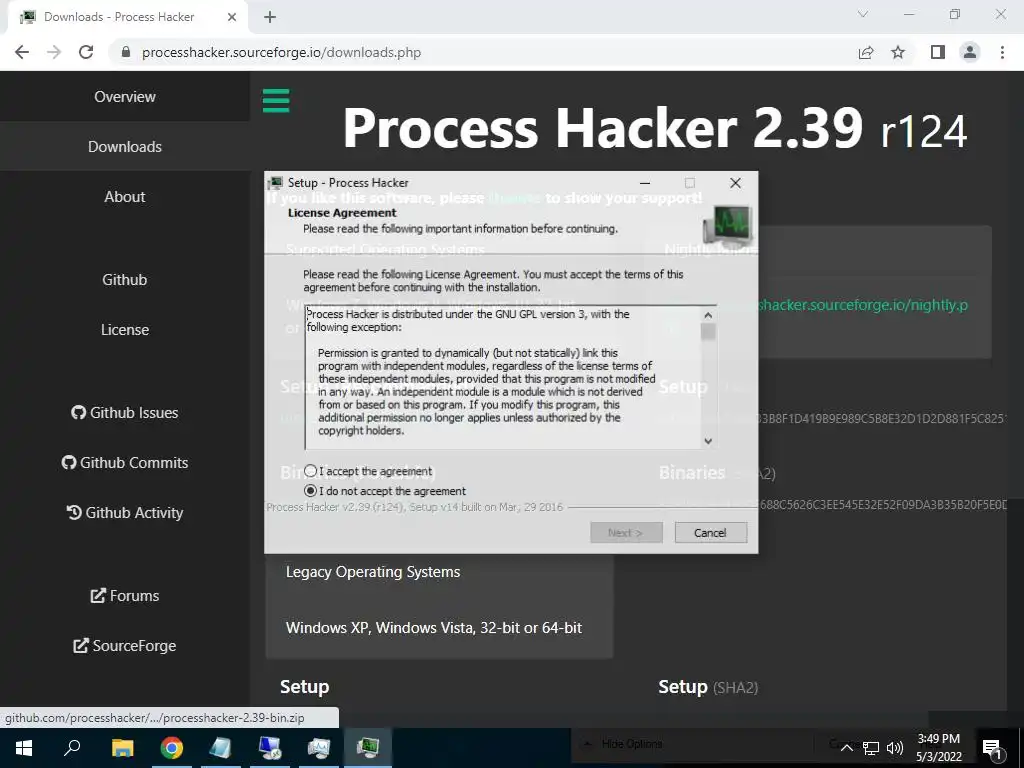This screenshot has height=768, width=1024.
Task: Click the site lock security icon
Action: (x=126, y=52)
